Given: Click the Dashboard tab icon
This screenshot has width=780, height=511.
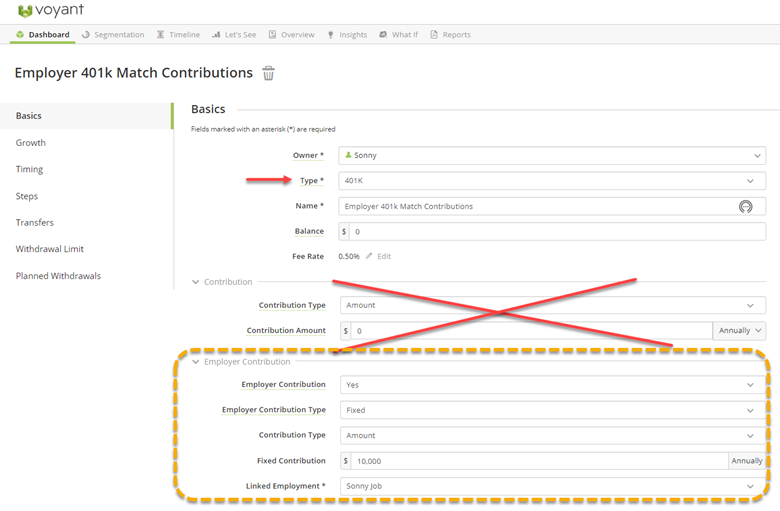Looking at the screenshot, I should [x=20, y=35].
